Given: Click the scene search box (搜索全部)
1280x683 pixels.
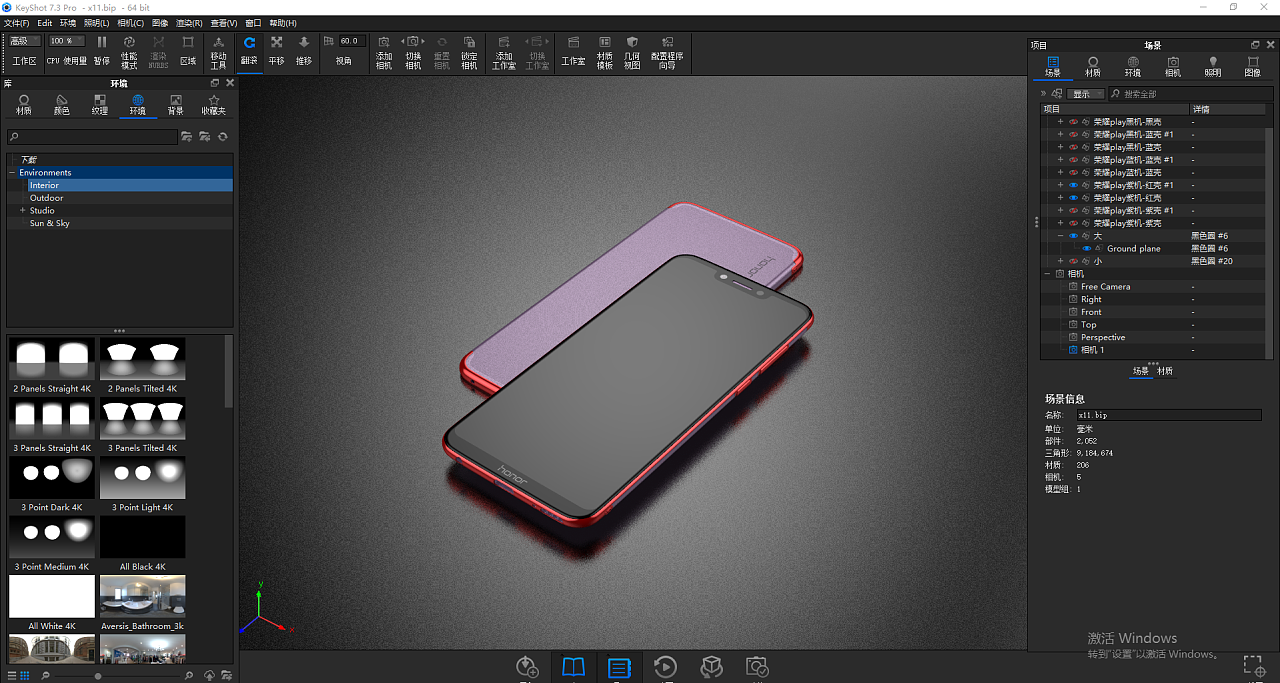Looking at the screenshot, I should [1191, 94].
